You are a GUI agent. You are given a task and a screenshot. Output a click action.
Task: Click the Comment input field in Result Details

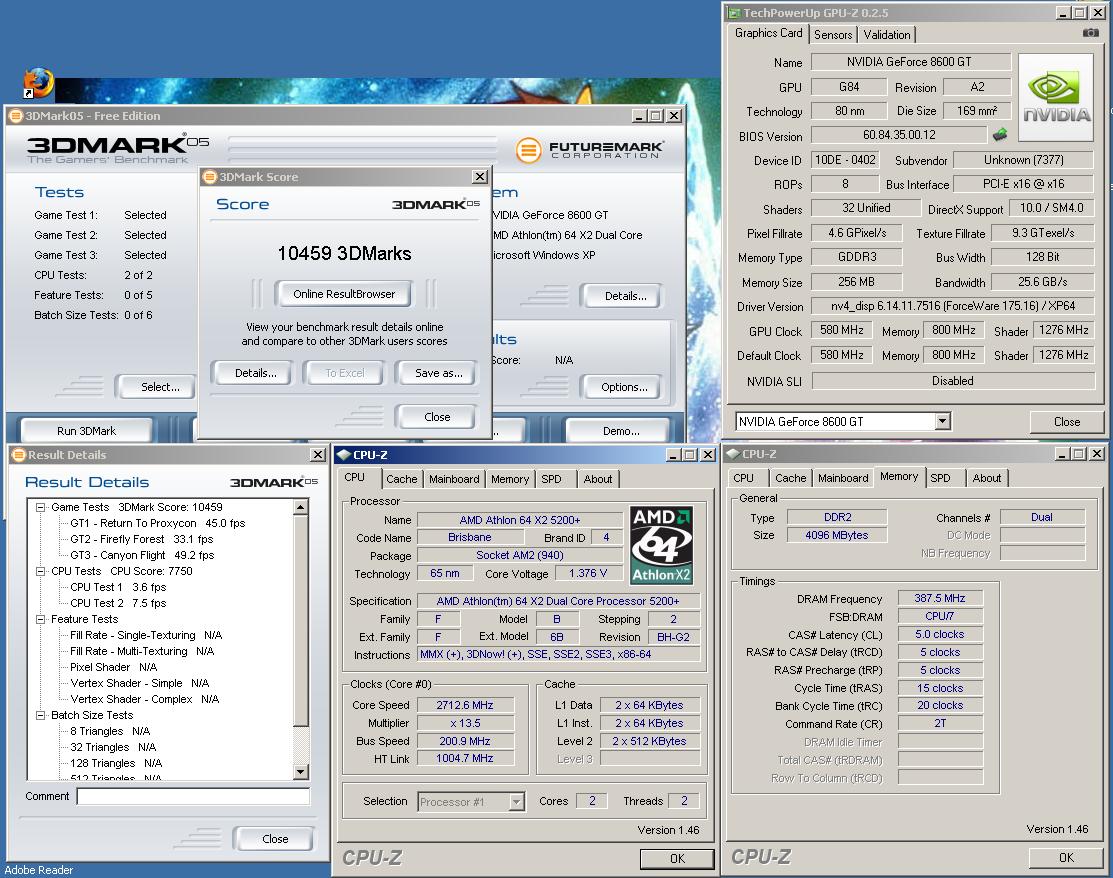(x=193, y=796)
